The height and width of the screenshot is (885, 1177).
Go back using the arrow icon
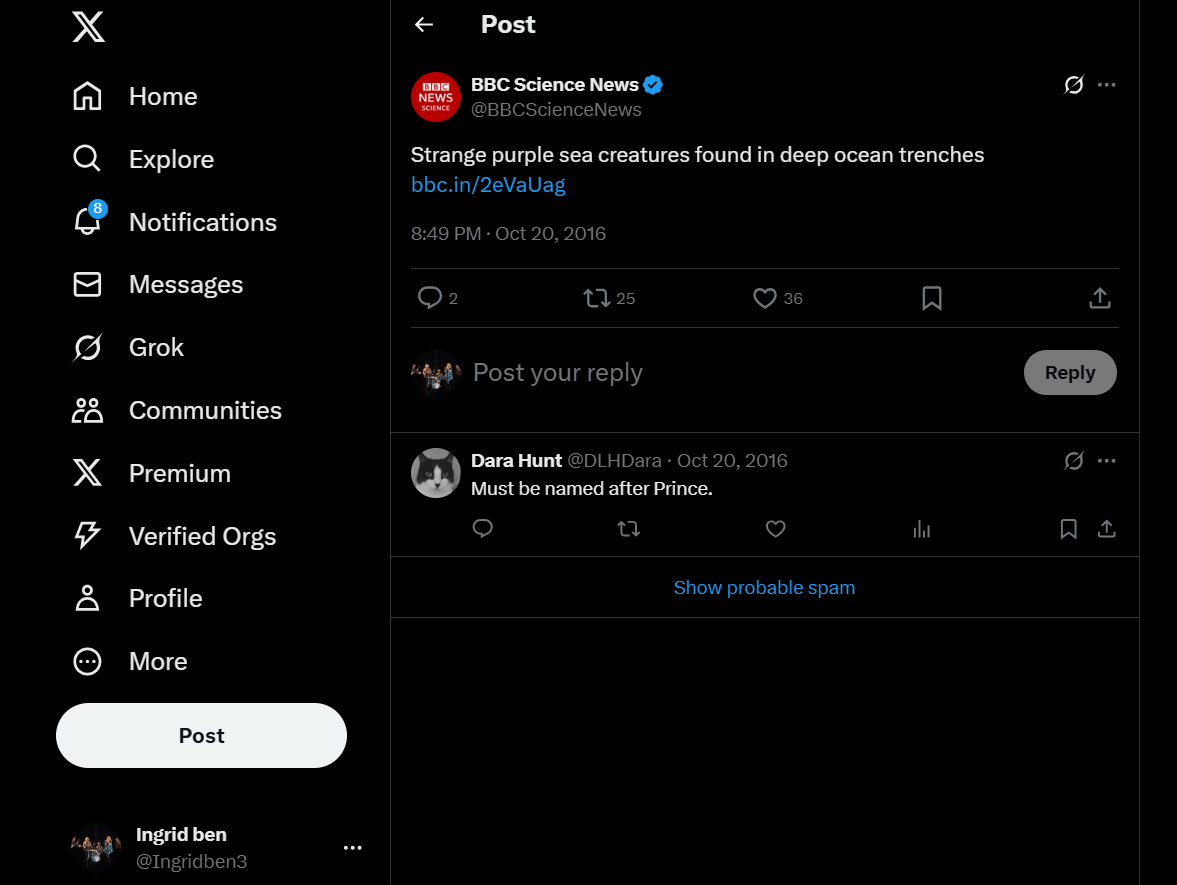pyautogui.click(x=424, y=25)
